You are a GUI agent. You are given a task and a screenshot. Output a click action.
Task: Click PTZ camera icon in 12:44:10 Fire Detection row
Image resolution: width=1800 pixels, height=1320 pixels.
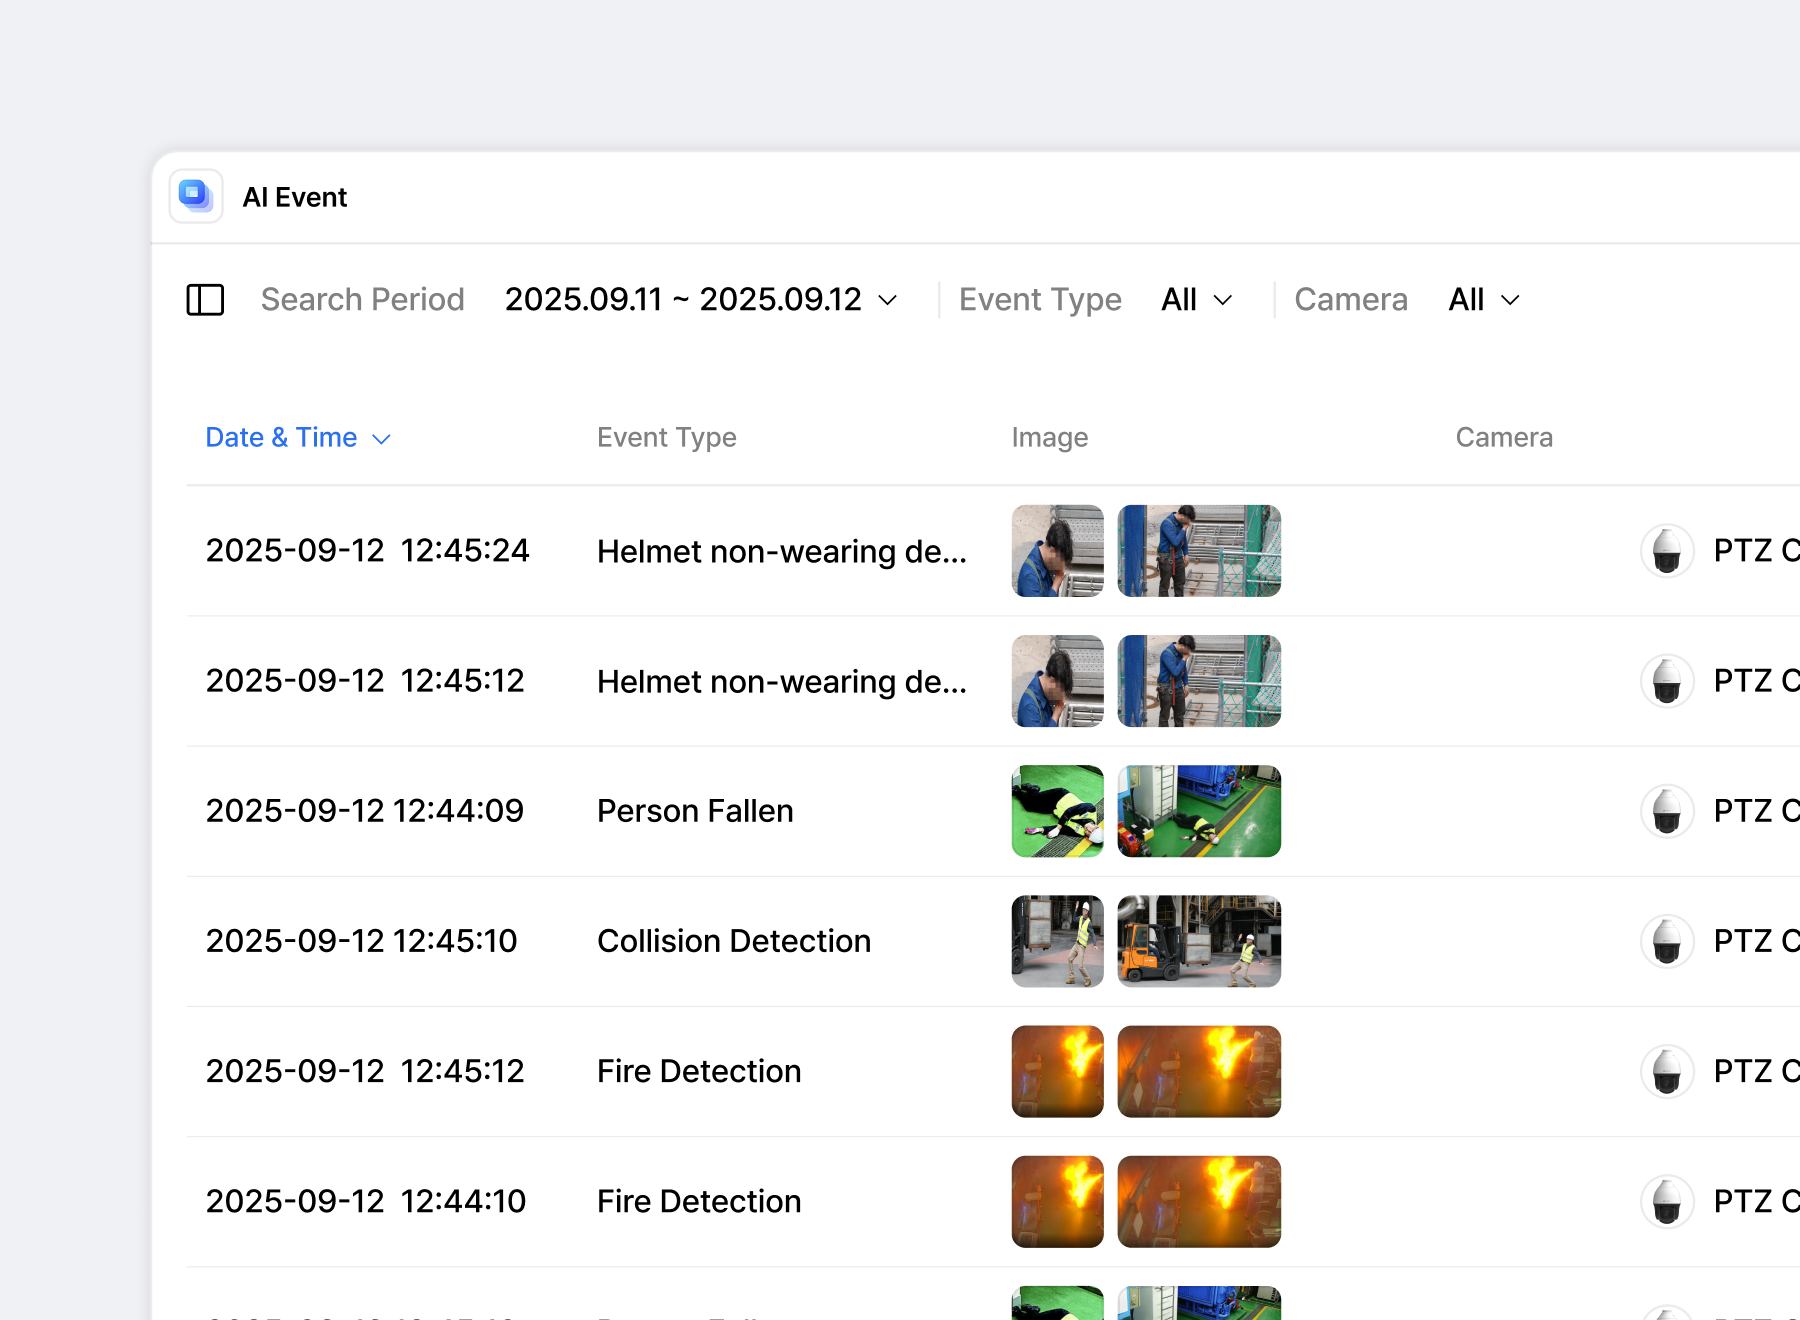(1667, 1201)
